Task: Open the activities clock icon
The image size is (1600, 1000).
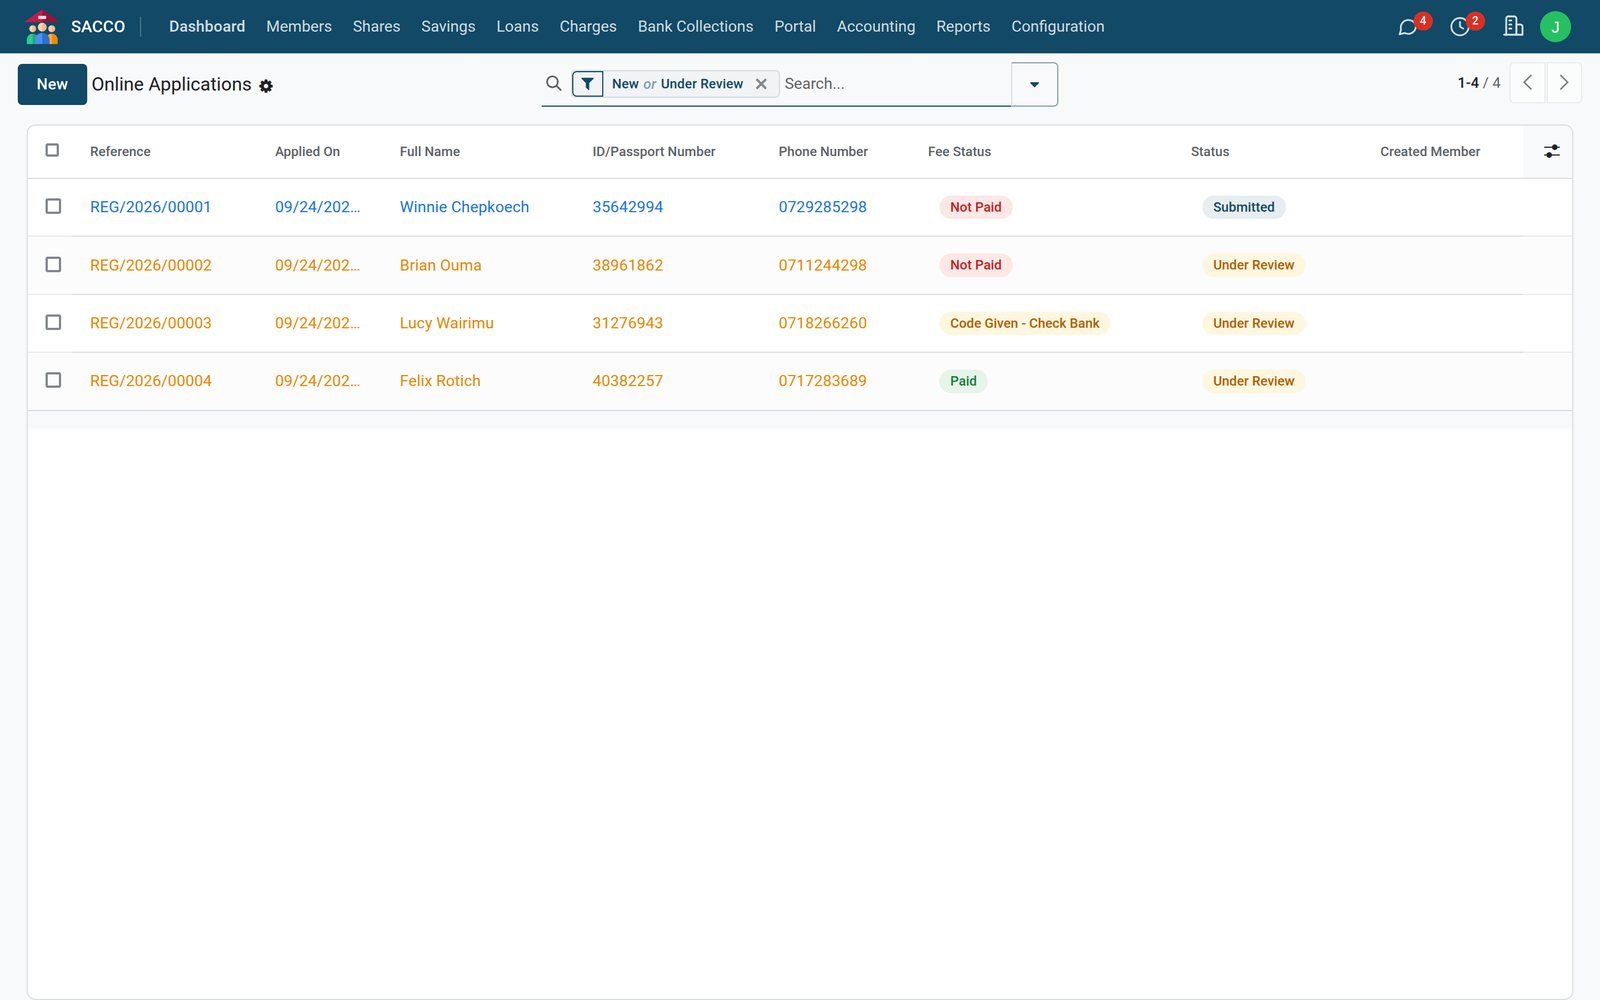Action: 1460,27
